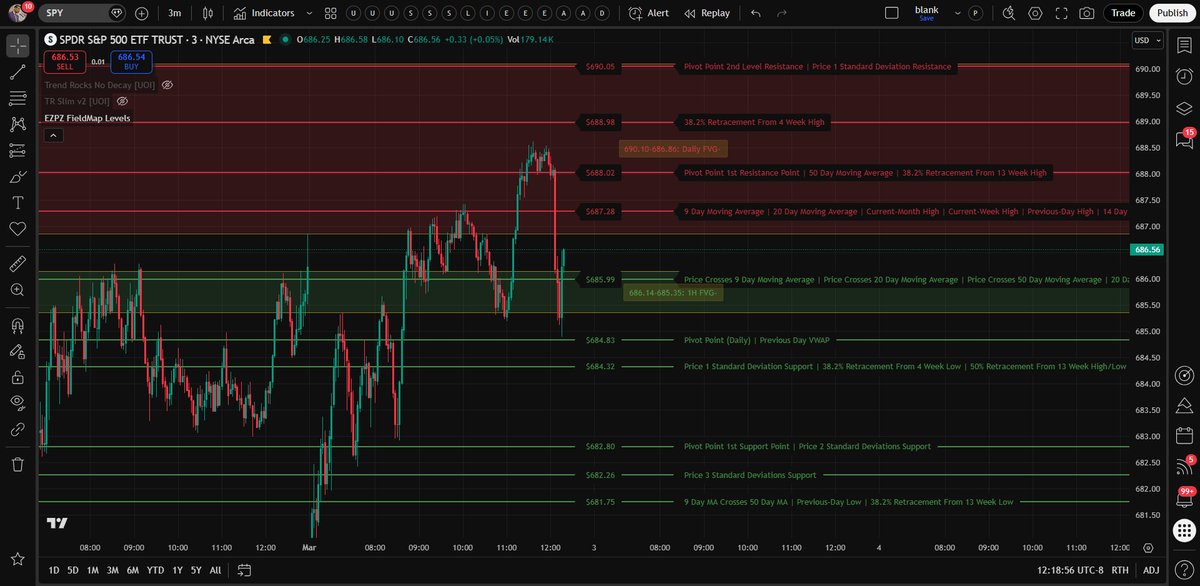
Task: Activate the zoom in tool
Action: click(x=17, y=289)
